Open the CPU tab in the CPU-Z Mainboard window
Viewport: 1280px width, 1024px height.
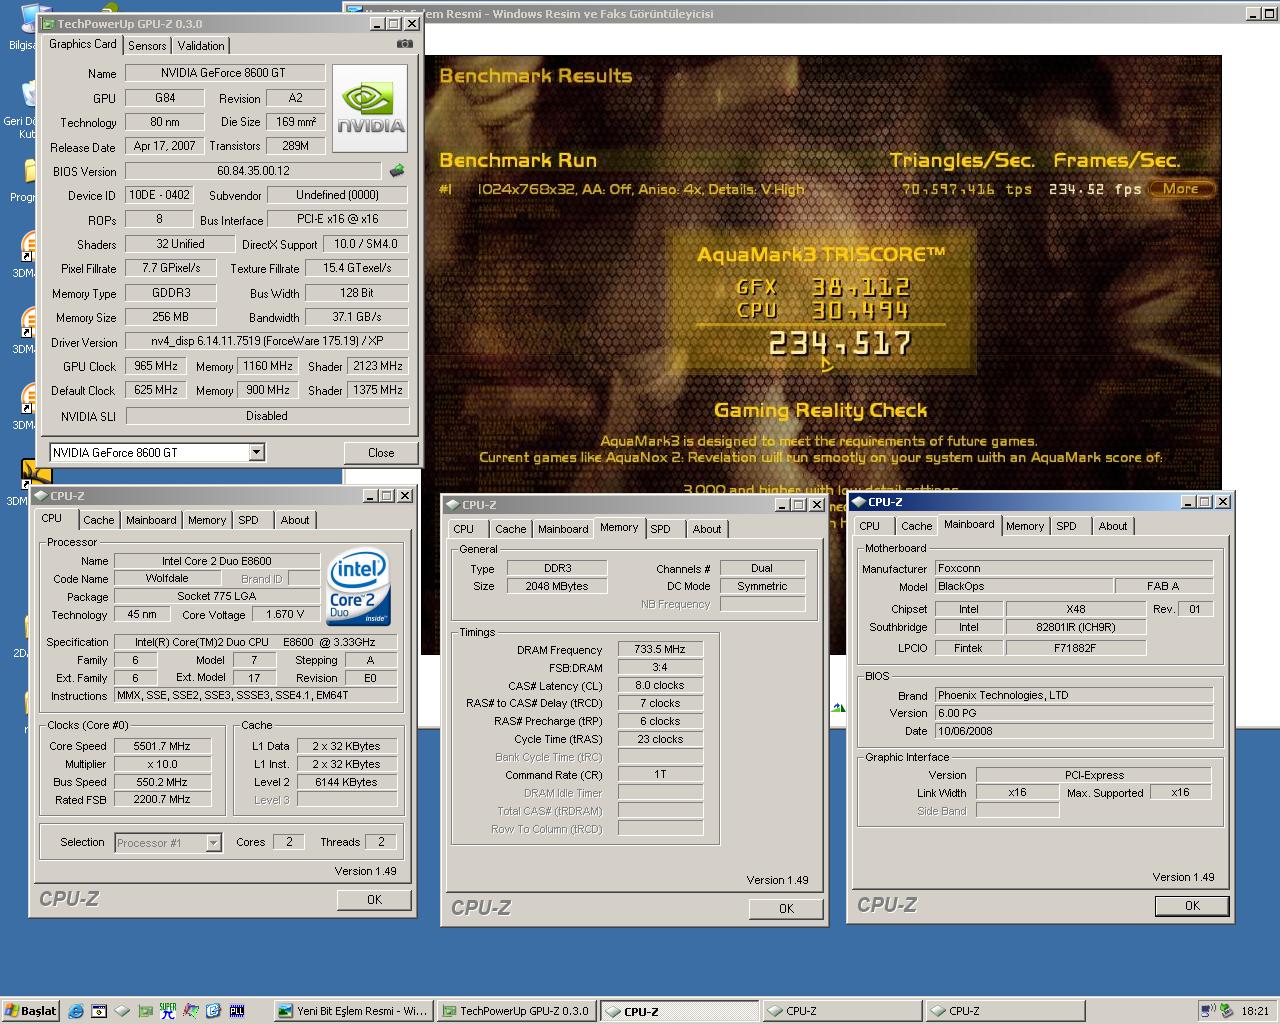tap(870, 526)
